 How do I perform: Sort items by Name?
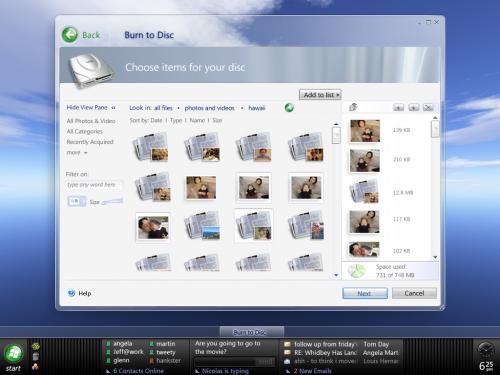(197, 120)
